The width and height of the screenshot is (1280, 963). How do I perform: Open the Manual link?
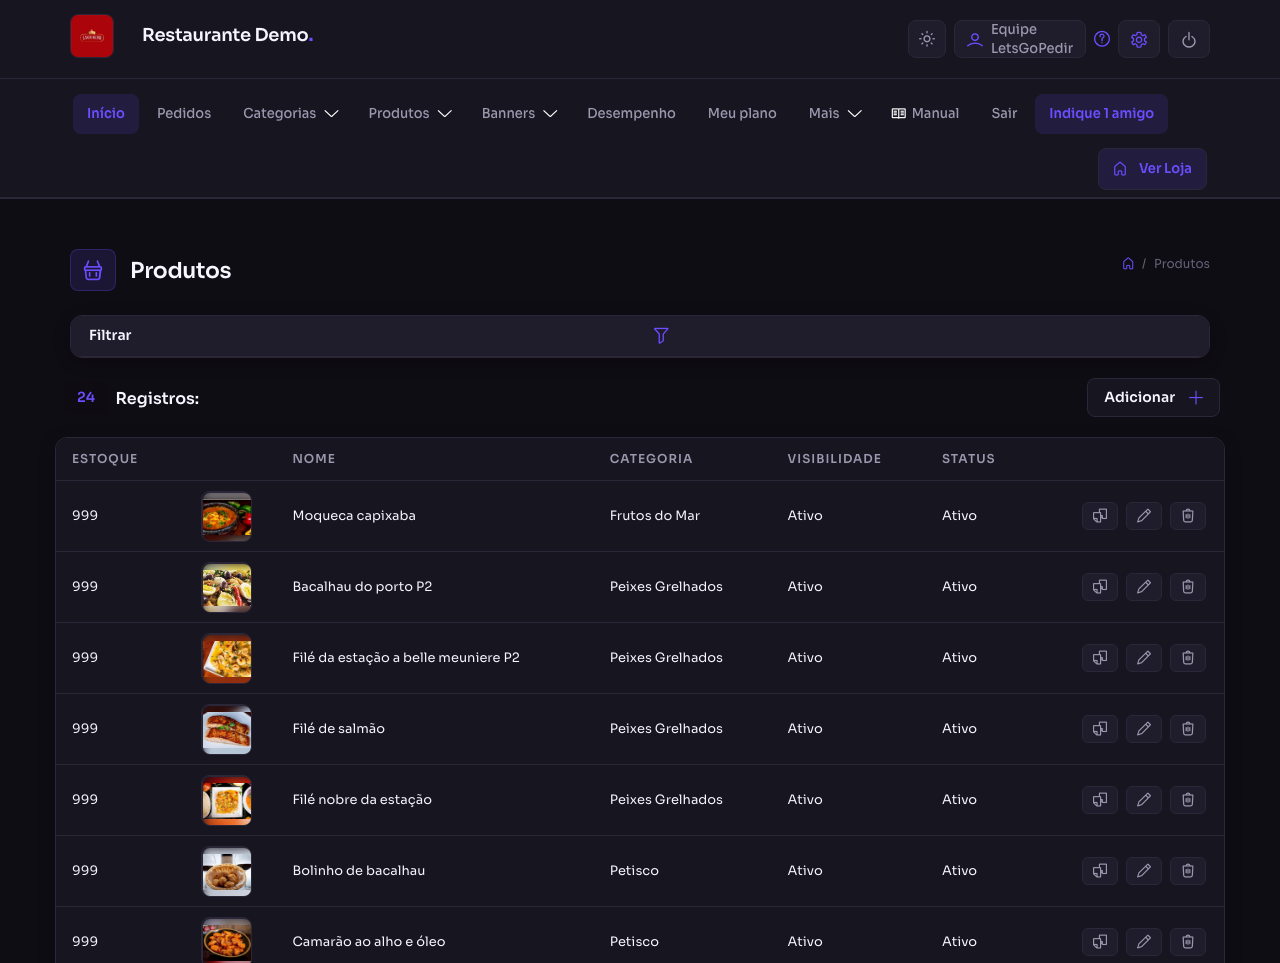pyautogui.click(x=925, y=114)
